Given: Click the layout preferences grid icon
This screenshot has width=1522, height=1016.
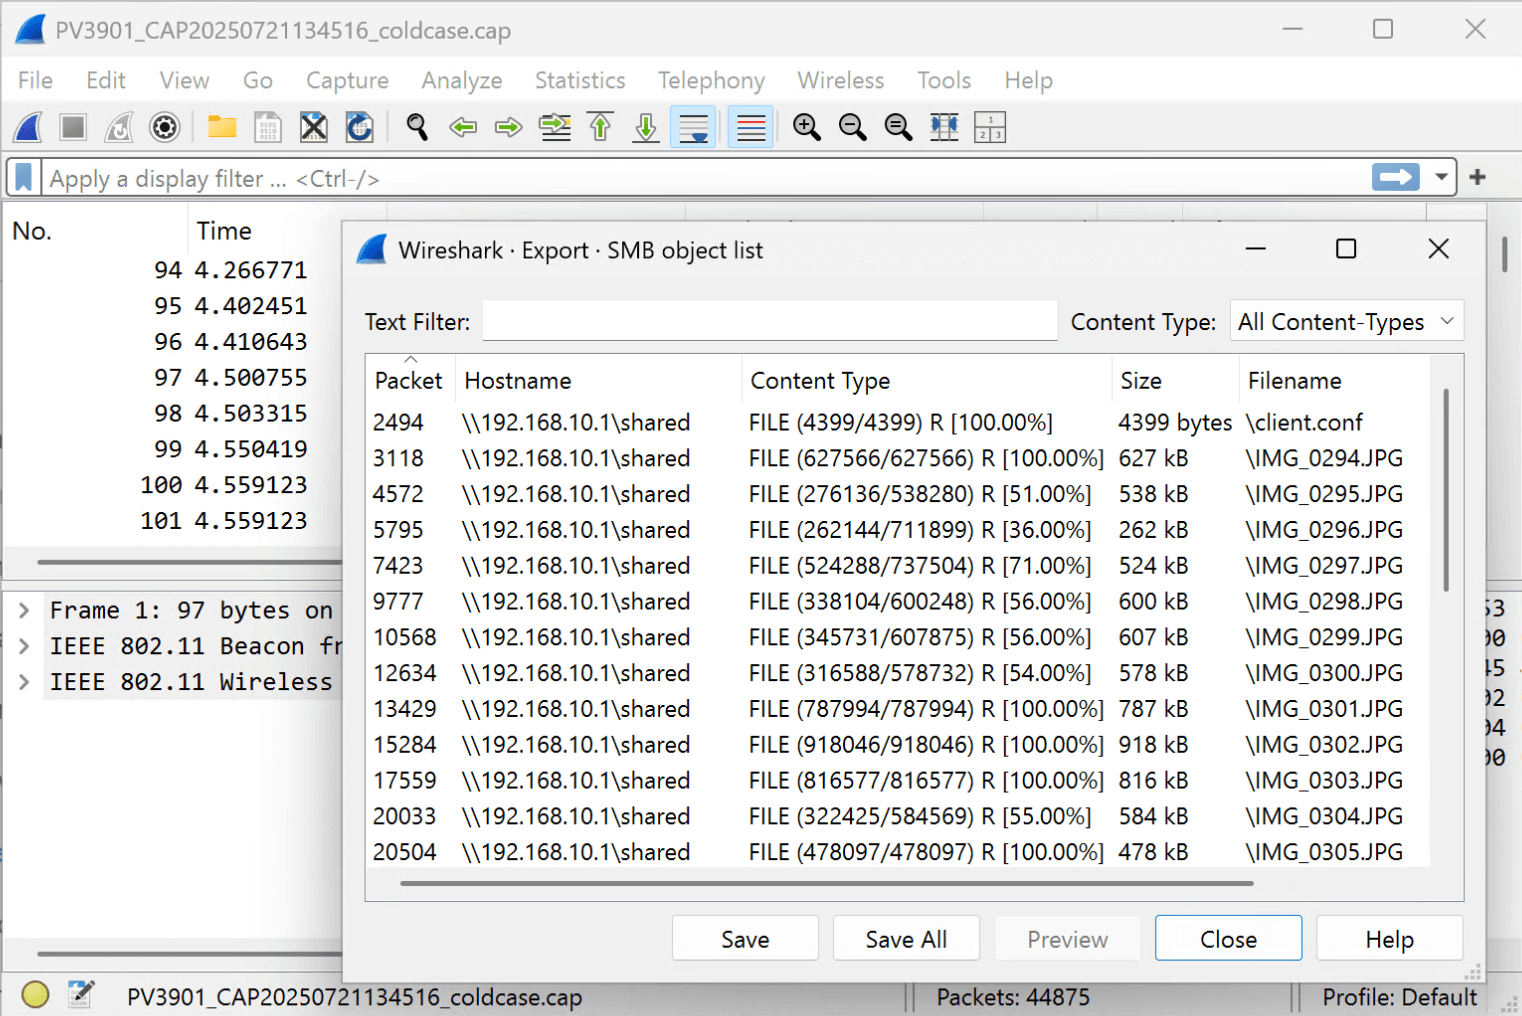Looking at the screenshot, I should (x=990, y=127).
